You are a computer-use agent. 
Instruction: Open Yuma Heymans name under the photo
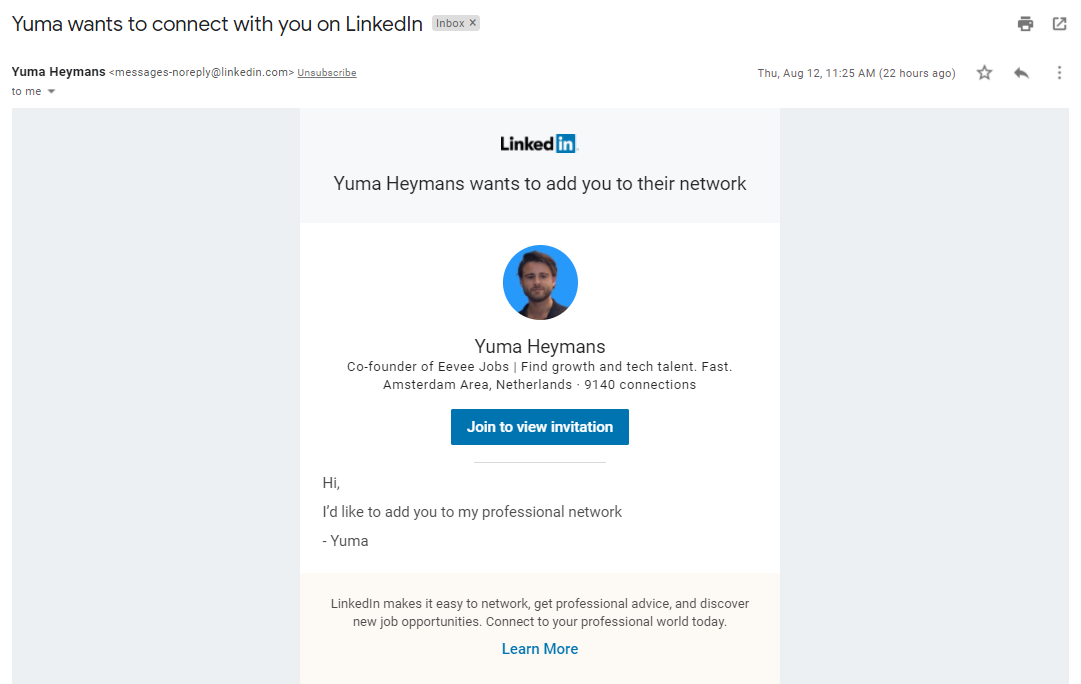[x=540, y=347]
